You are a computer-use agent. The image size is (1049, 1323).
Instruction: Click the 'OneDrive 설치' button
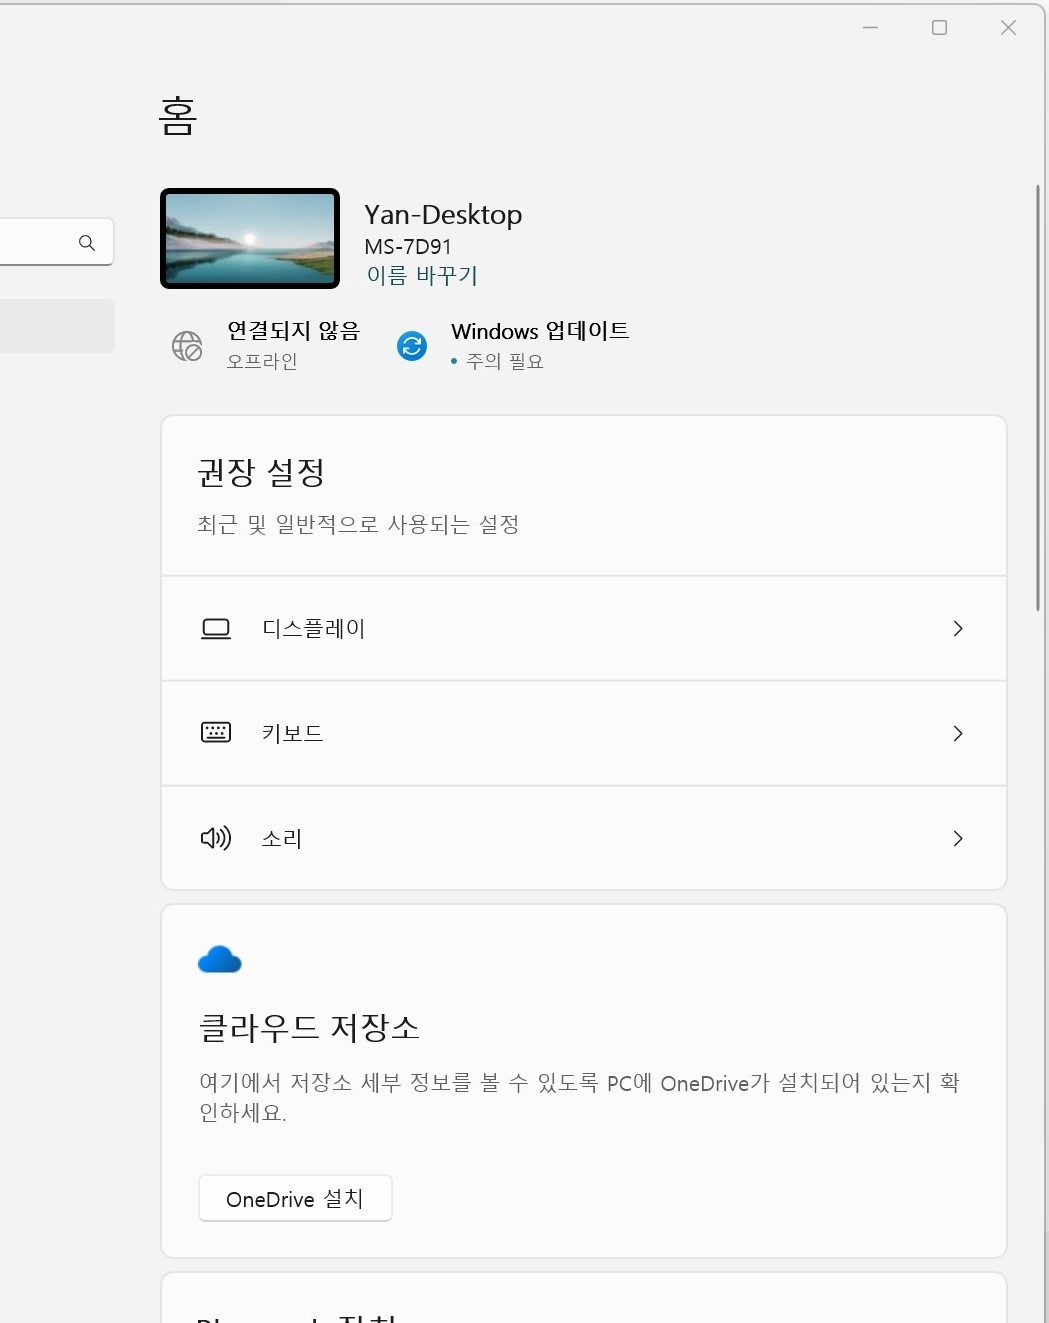pos(295,1198)
